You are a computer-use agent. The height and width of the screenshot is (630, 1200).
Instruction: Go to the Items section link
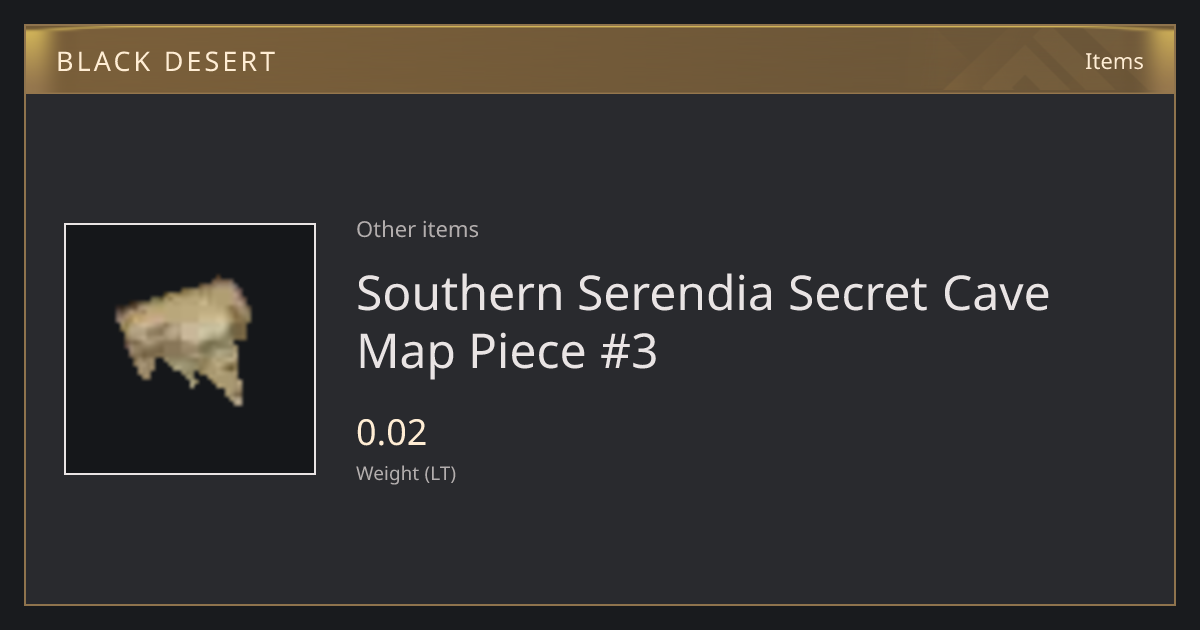pyautogui.click(x=1114, y=61)
